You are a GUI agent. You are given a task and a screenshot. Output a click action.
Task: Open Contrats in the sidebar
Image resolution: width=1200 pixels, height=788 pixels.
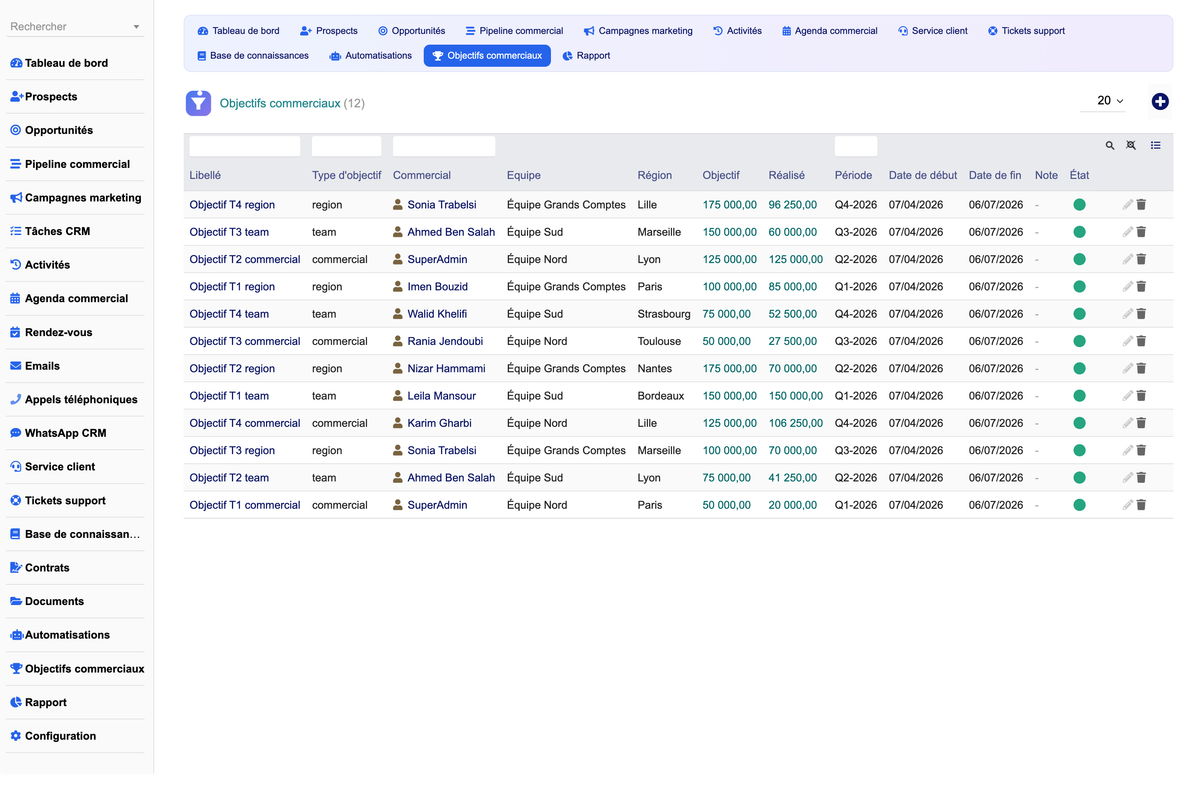tap(76, 567)
